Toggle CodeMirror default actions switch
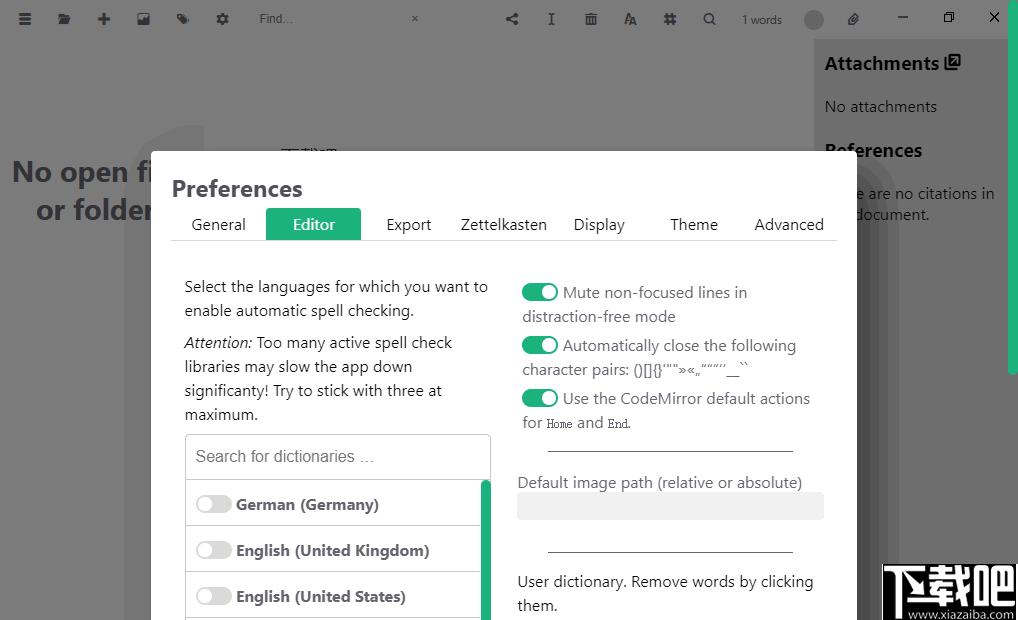Image resolution: width=1018 pixels, height=620 pixels. [x=540, y=397]
